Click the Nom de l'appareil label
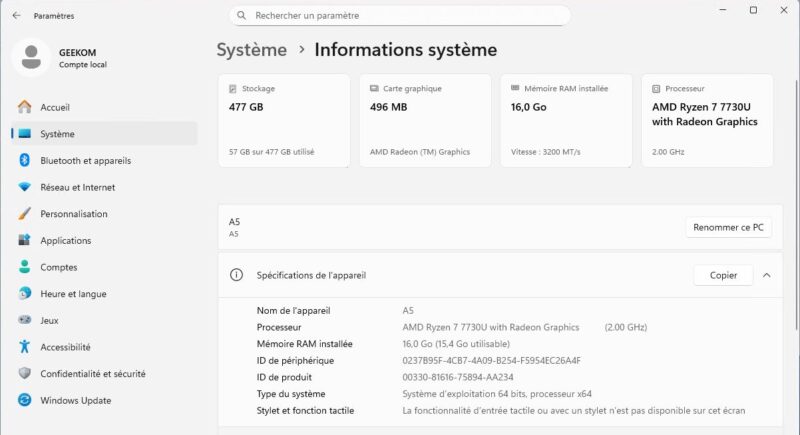Image resolution: width=800 pixels, height=435 pixels. (293, 310)
